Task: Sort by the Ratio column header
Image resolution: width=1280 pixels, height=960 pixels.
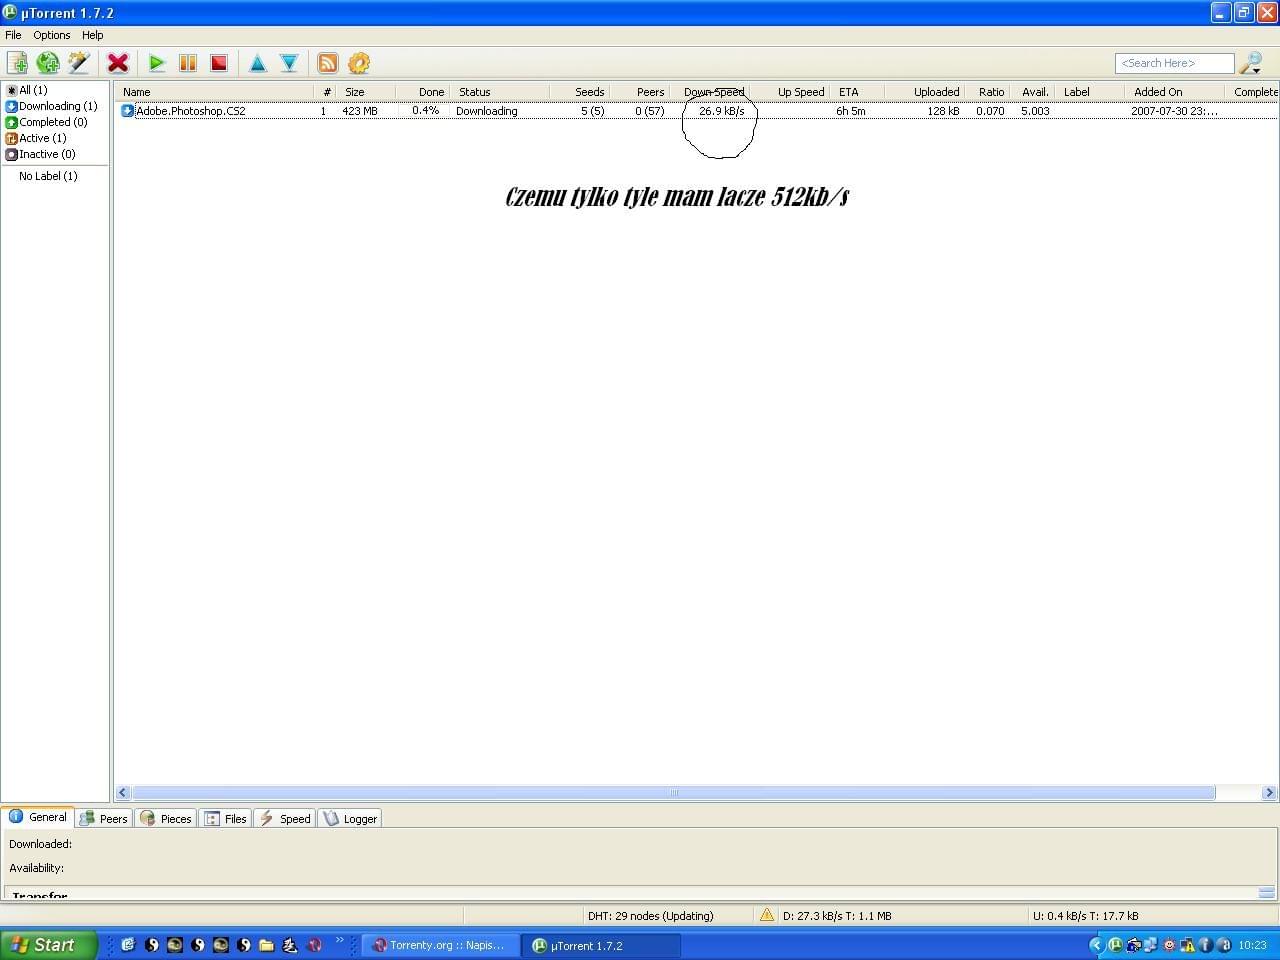Action: pyautogui.click(x=987, y=92)
